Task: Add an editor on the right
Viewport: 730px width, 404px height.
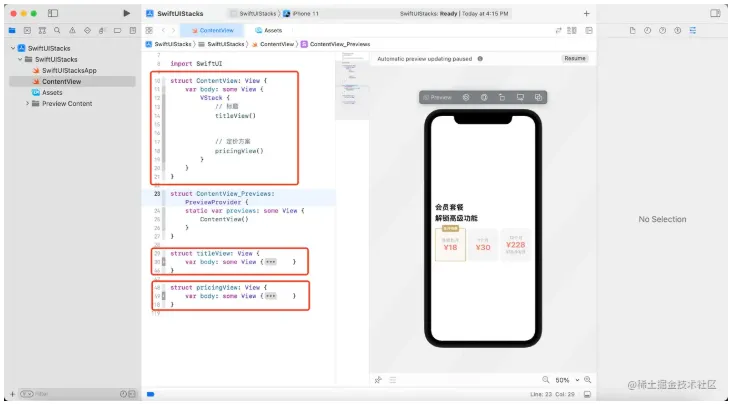Action: pyautogui.click(x=589, y=31)
